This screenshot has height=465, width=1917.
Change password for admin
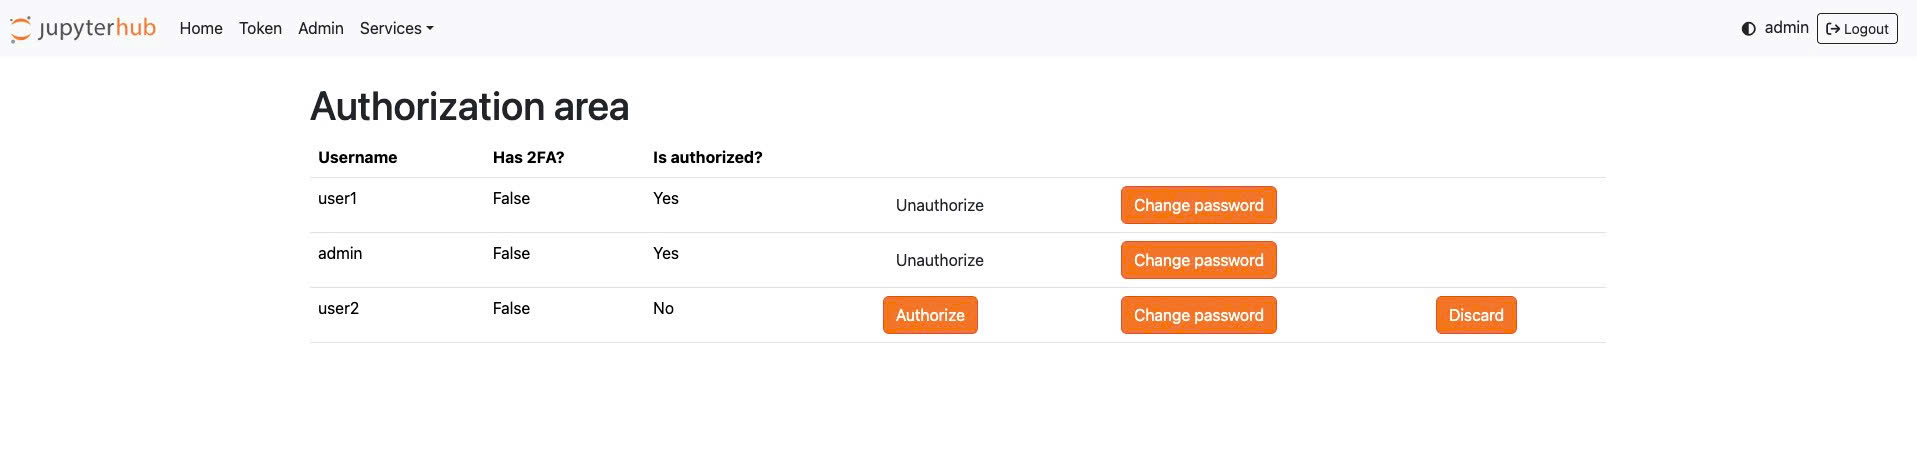1197,260
